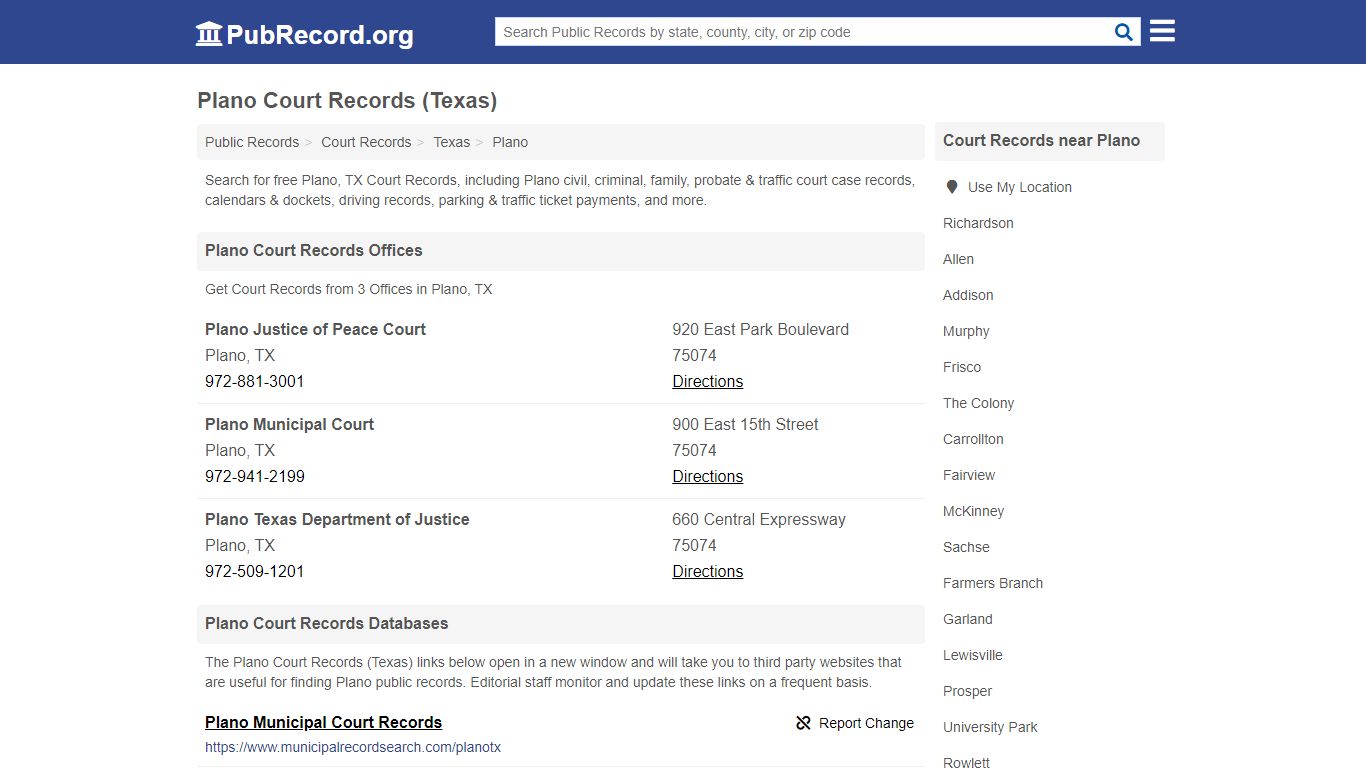Open Public Records breadcrumb
The height and width of the screenshot is (768, 1366).
[x=252, y=142]
